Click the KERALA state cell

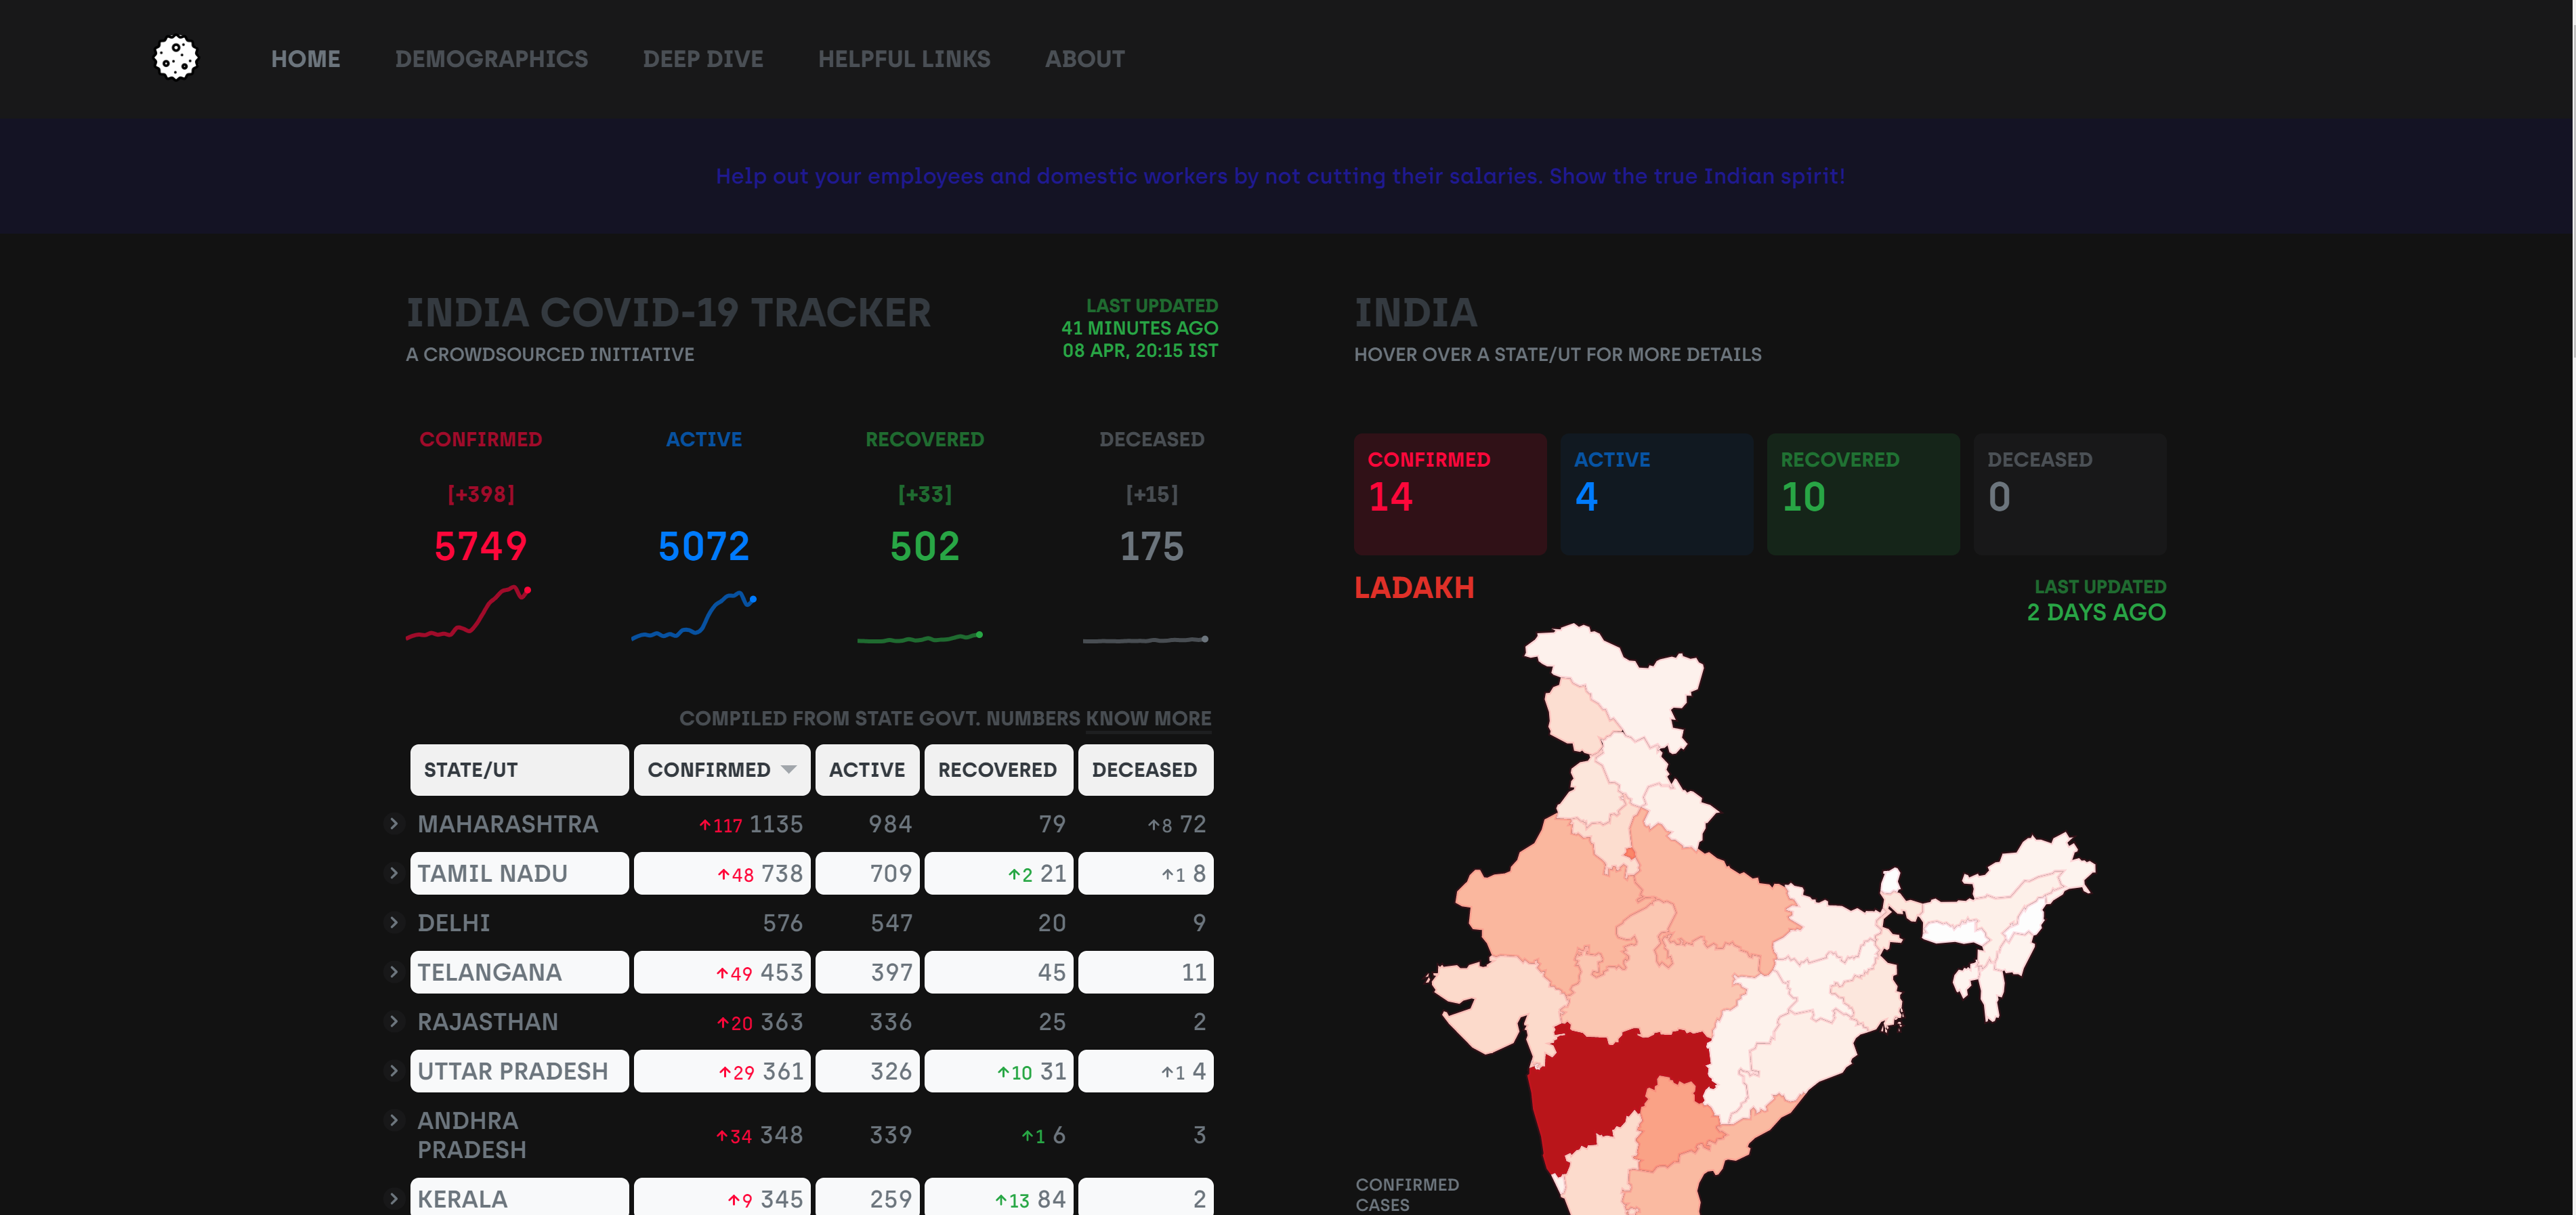click(x=519, y=1197)
